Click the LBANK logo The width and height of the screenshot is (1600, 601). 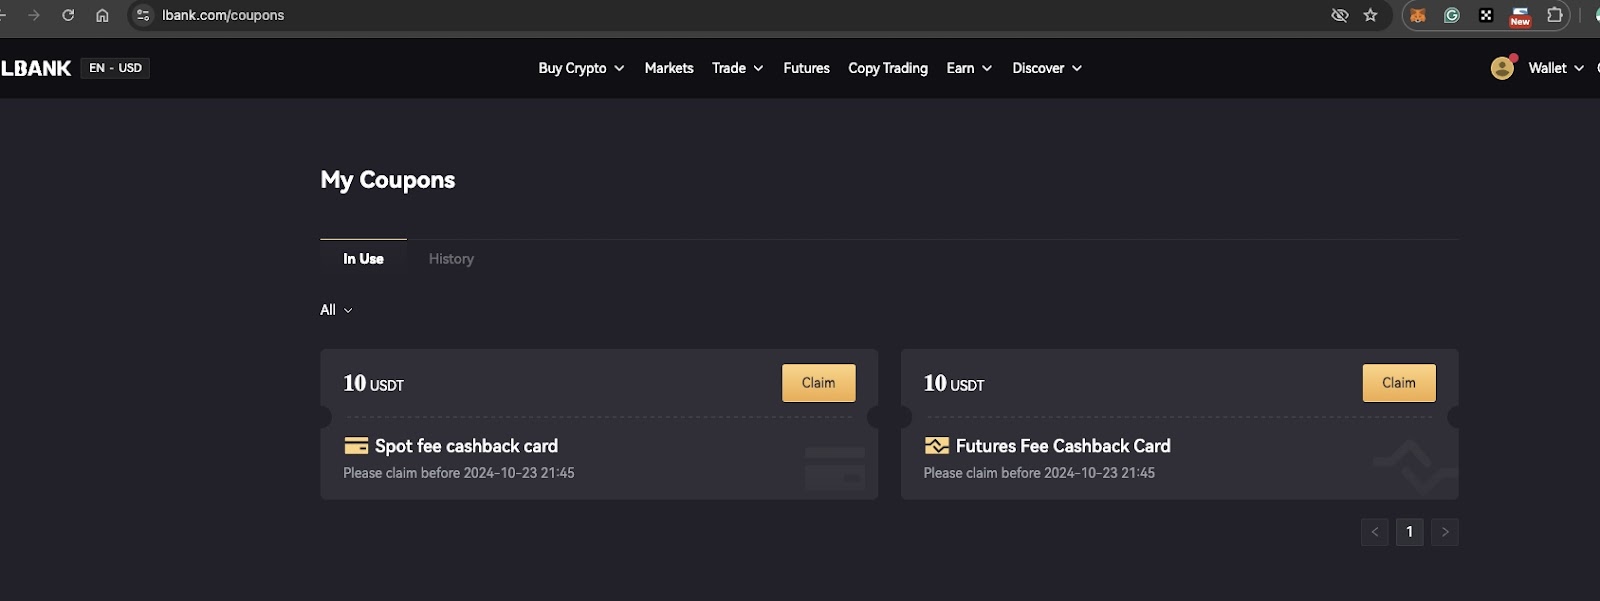37,68
